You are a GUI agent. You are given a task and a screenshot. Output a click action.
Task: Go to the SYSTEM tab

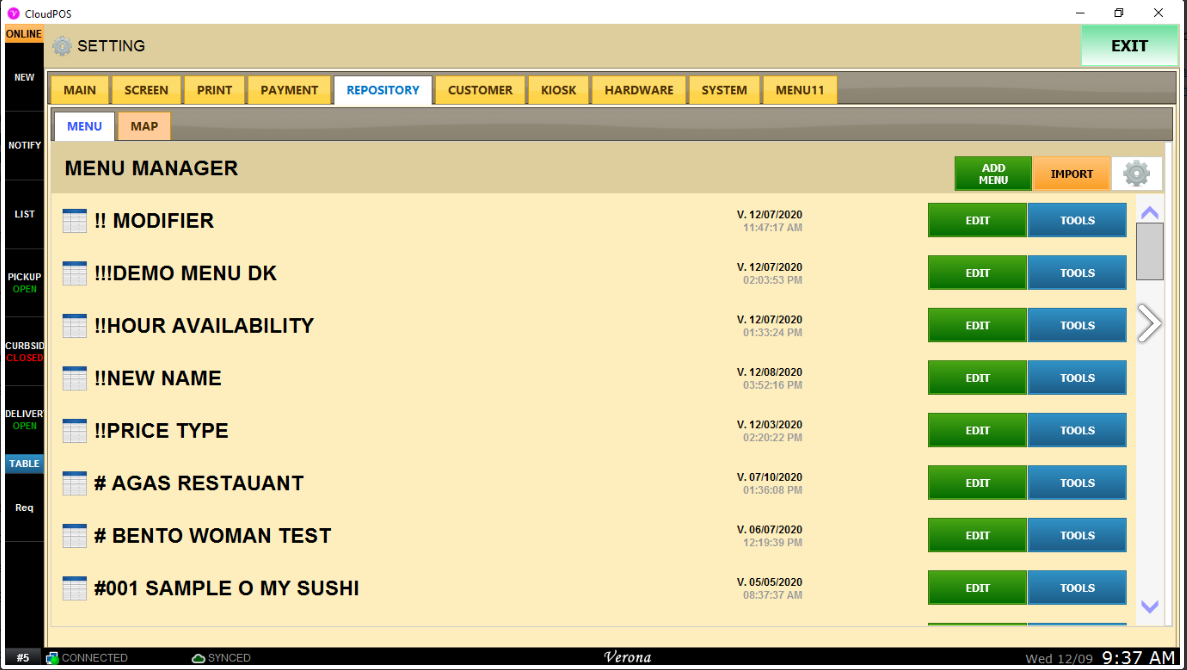coord(724,90)
